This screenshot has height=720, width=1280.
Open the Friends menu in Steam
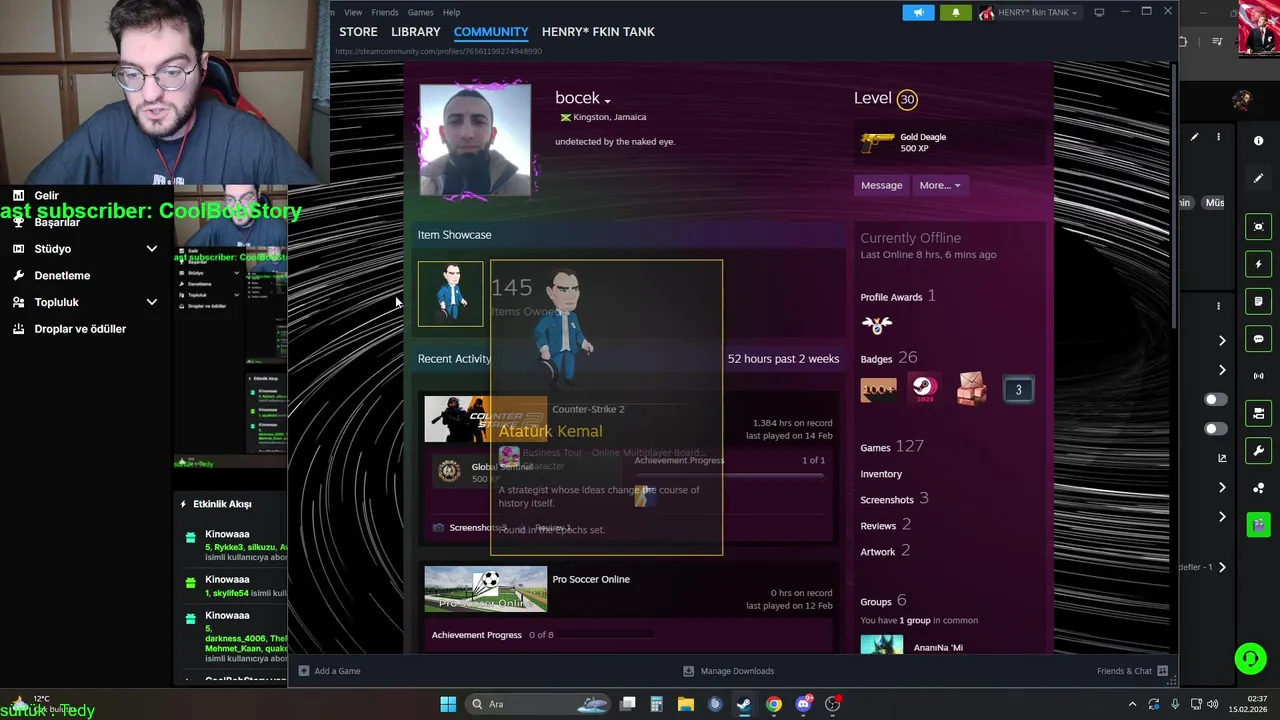coord(385,12)
